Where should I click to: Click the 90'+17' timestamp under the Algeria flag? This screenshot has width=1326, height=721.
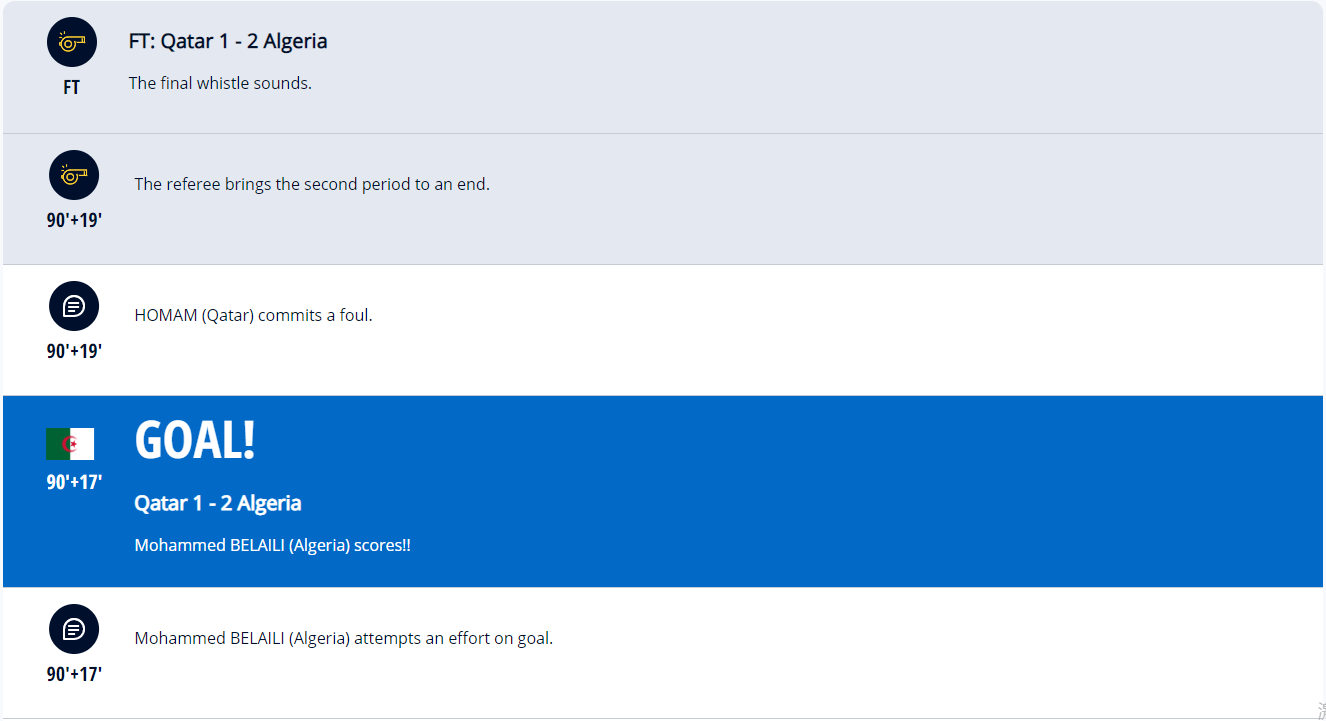pos(74,482)
